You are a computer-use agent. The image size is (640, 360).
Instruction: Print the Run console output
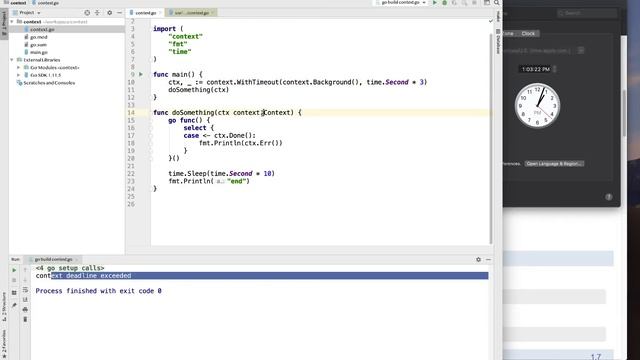click(25, 309)
